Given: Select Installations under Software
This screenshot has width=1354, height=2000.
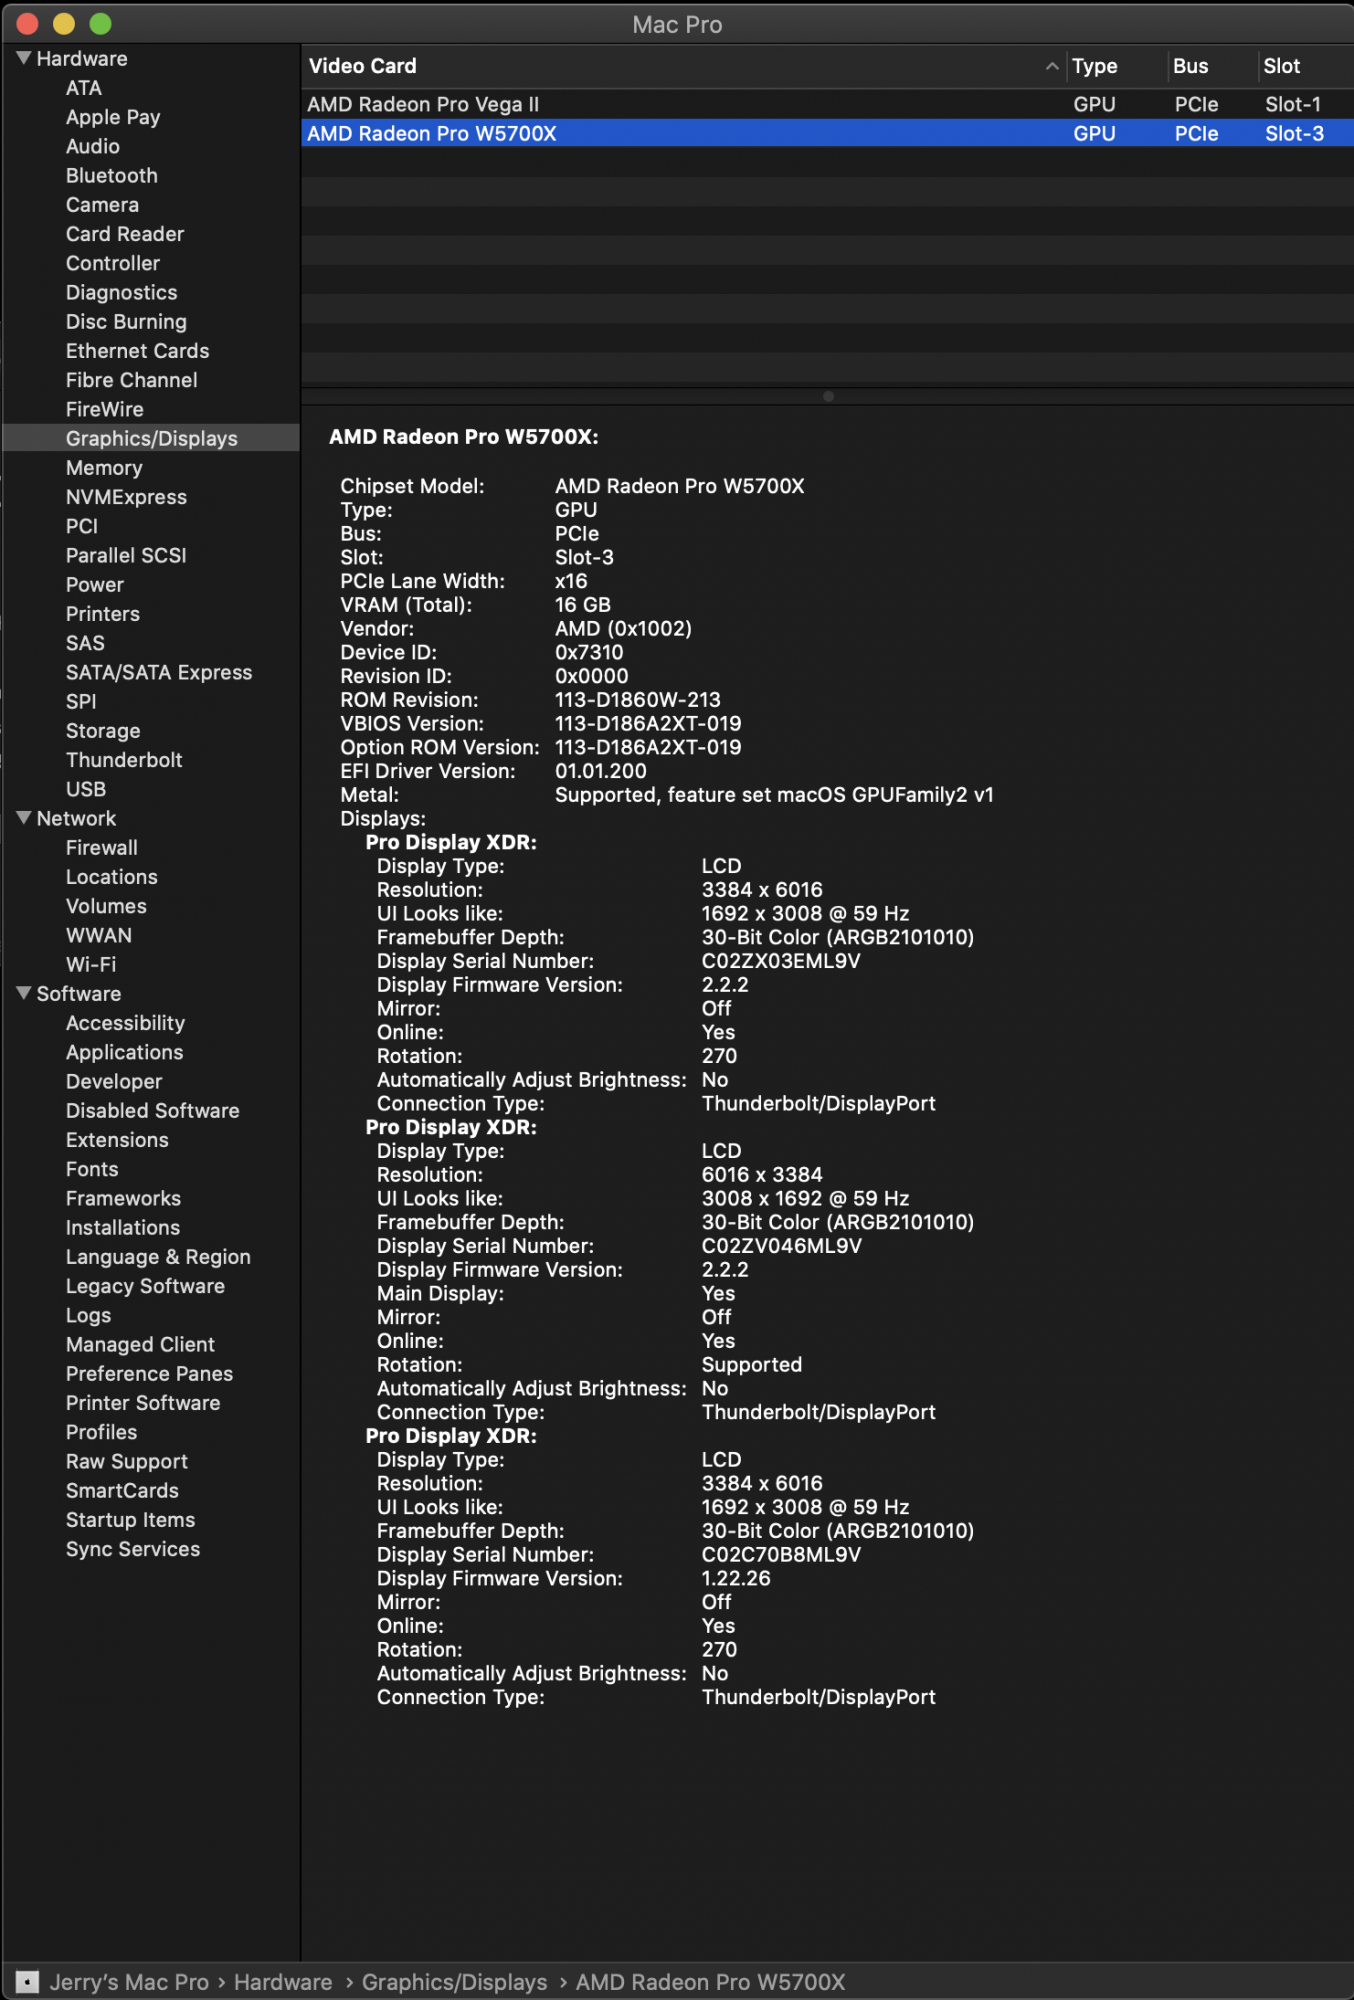Looking at the screenshot, I should [x=123, y=1227].
